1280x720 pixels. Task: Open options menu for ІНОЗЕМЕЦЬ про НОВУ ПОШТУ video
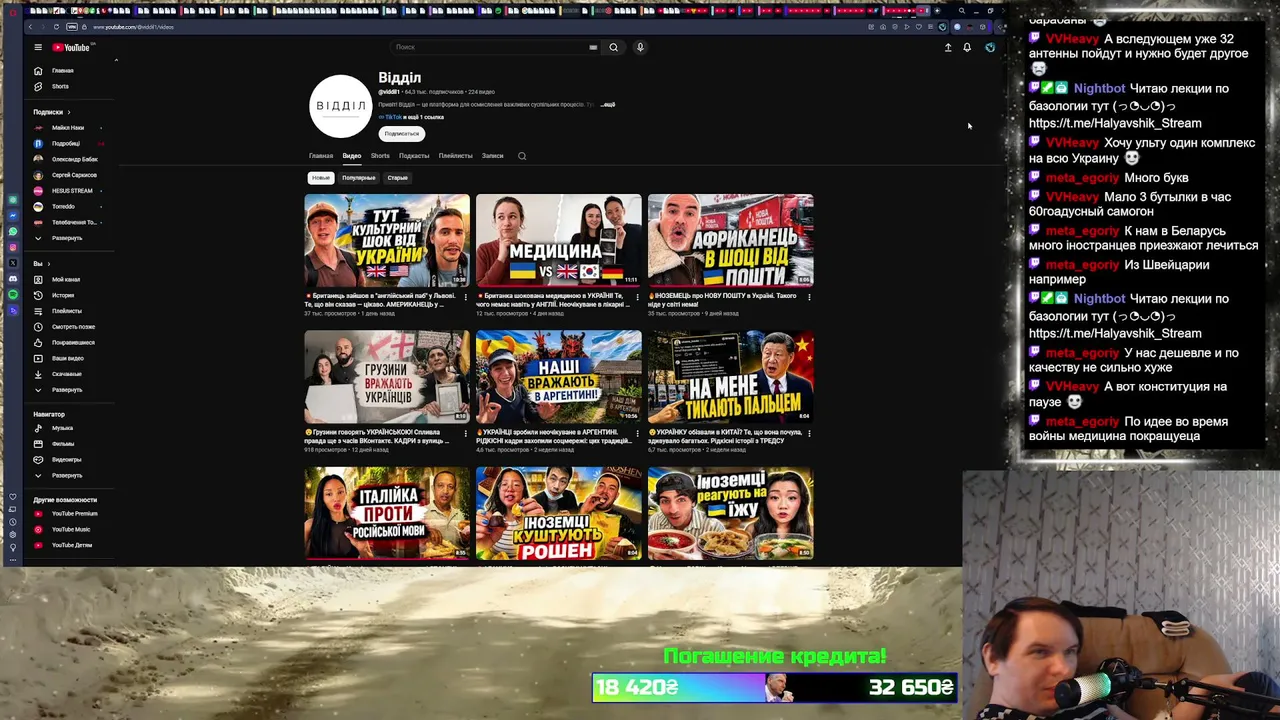(x=809, y=297)
